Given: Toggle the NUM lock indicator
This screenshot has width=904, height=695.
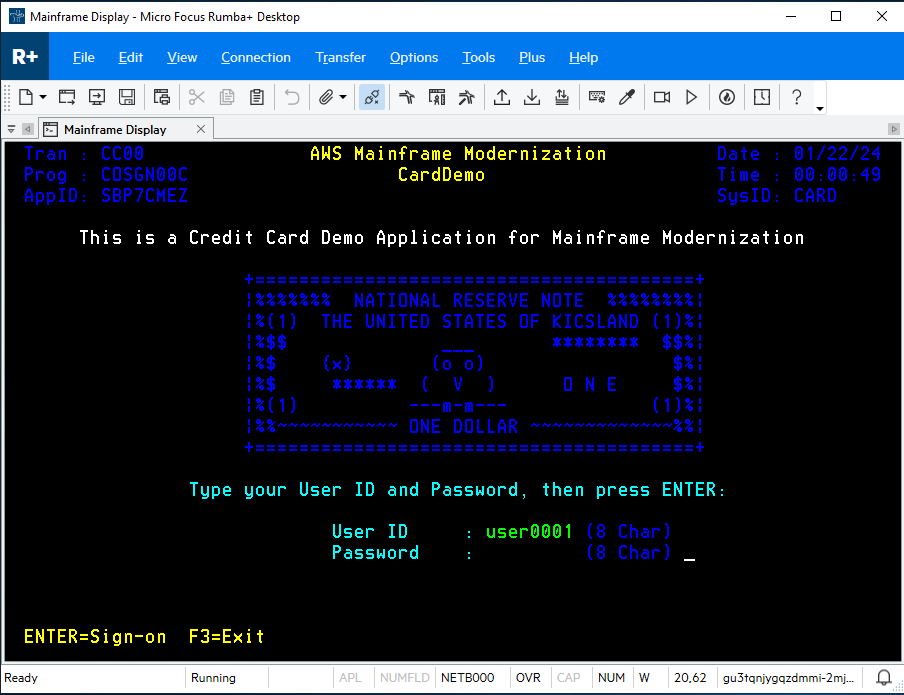Looking at the screenshot, I should coord(610,677).
